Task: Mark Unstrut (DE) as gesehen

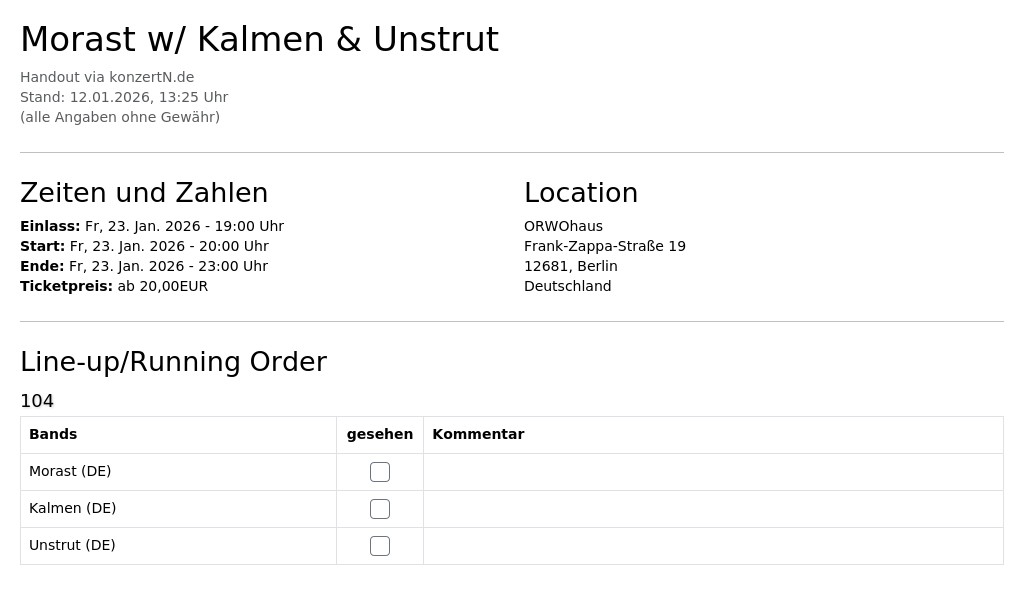Action: point(379,546)
